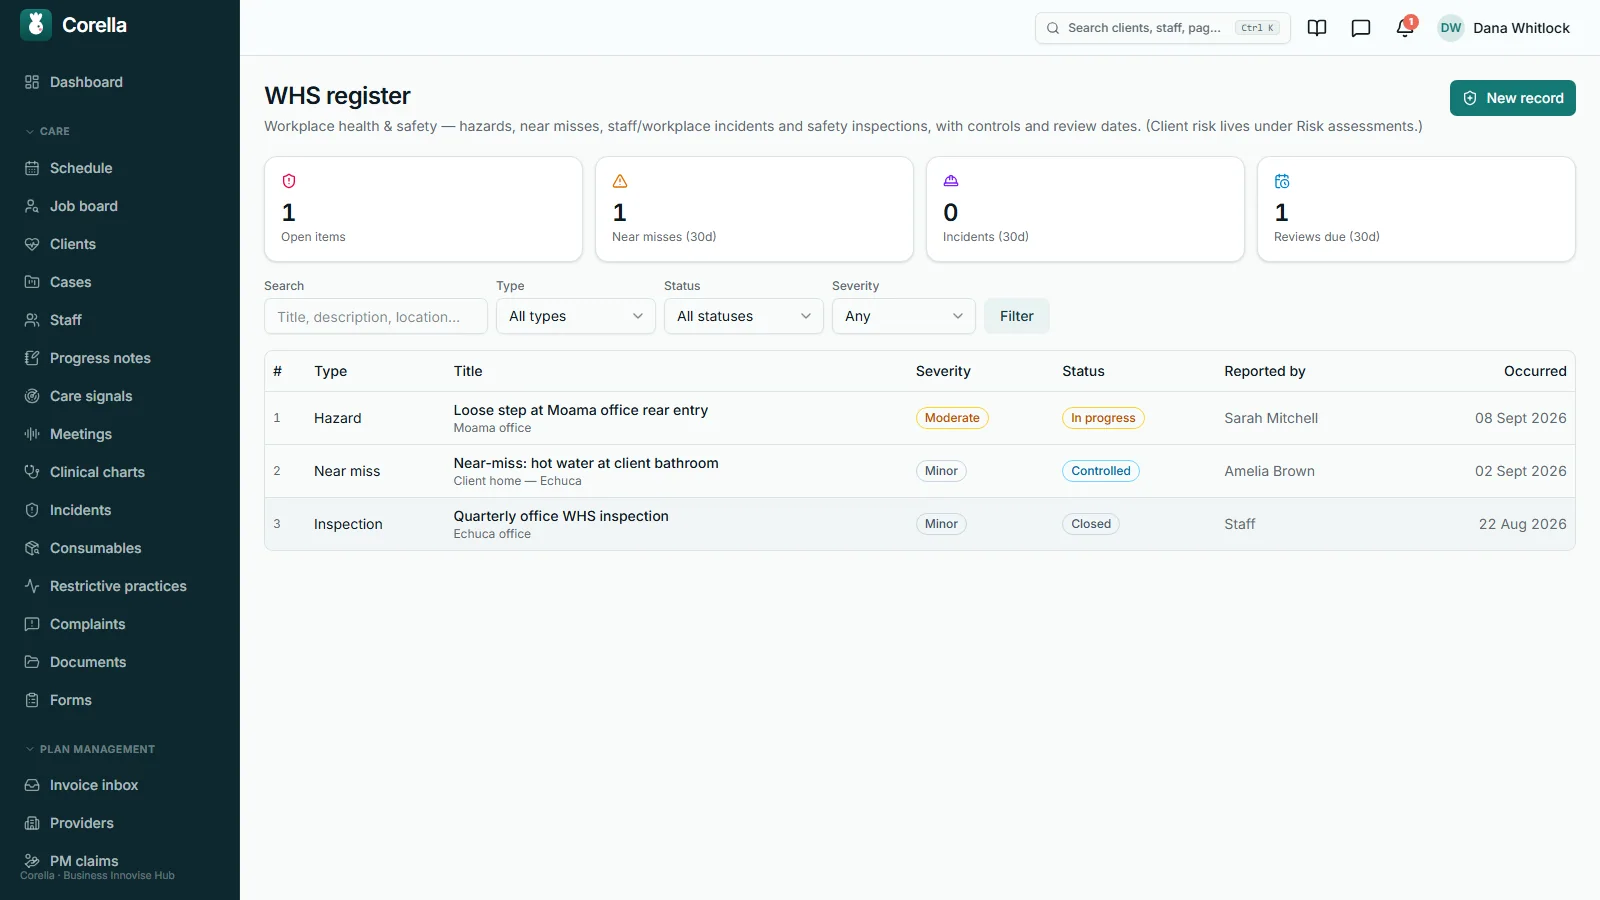Click the New record button
The width and height of the screenshot is (1600, 900).
pos(1513,98)
